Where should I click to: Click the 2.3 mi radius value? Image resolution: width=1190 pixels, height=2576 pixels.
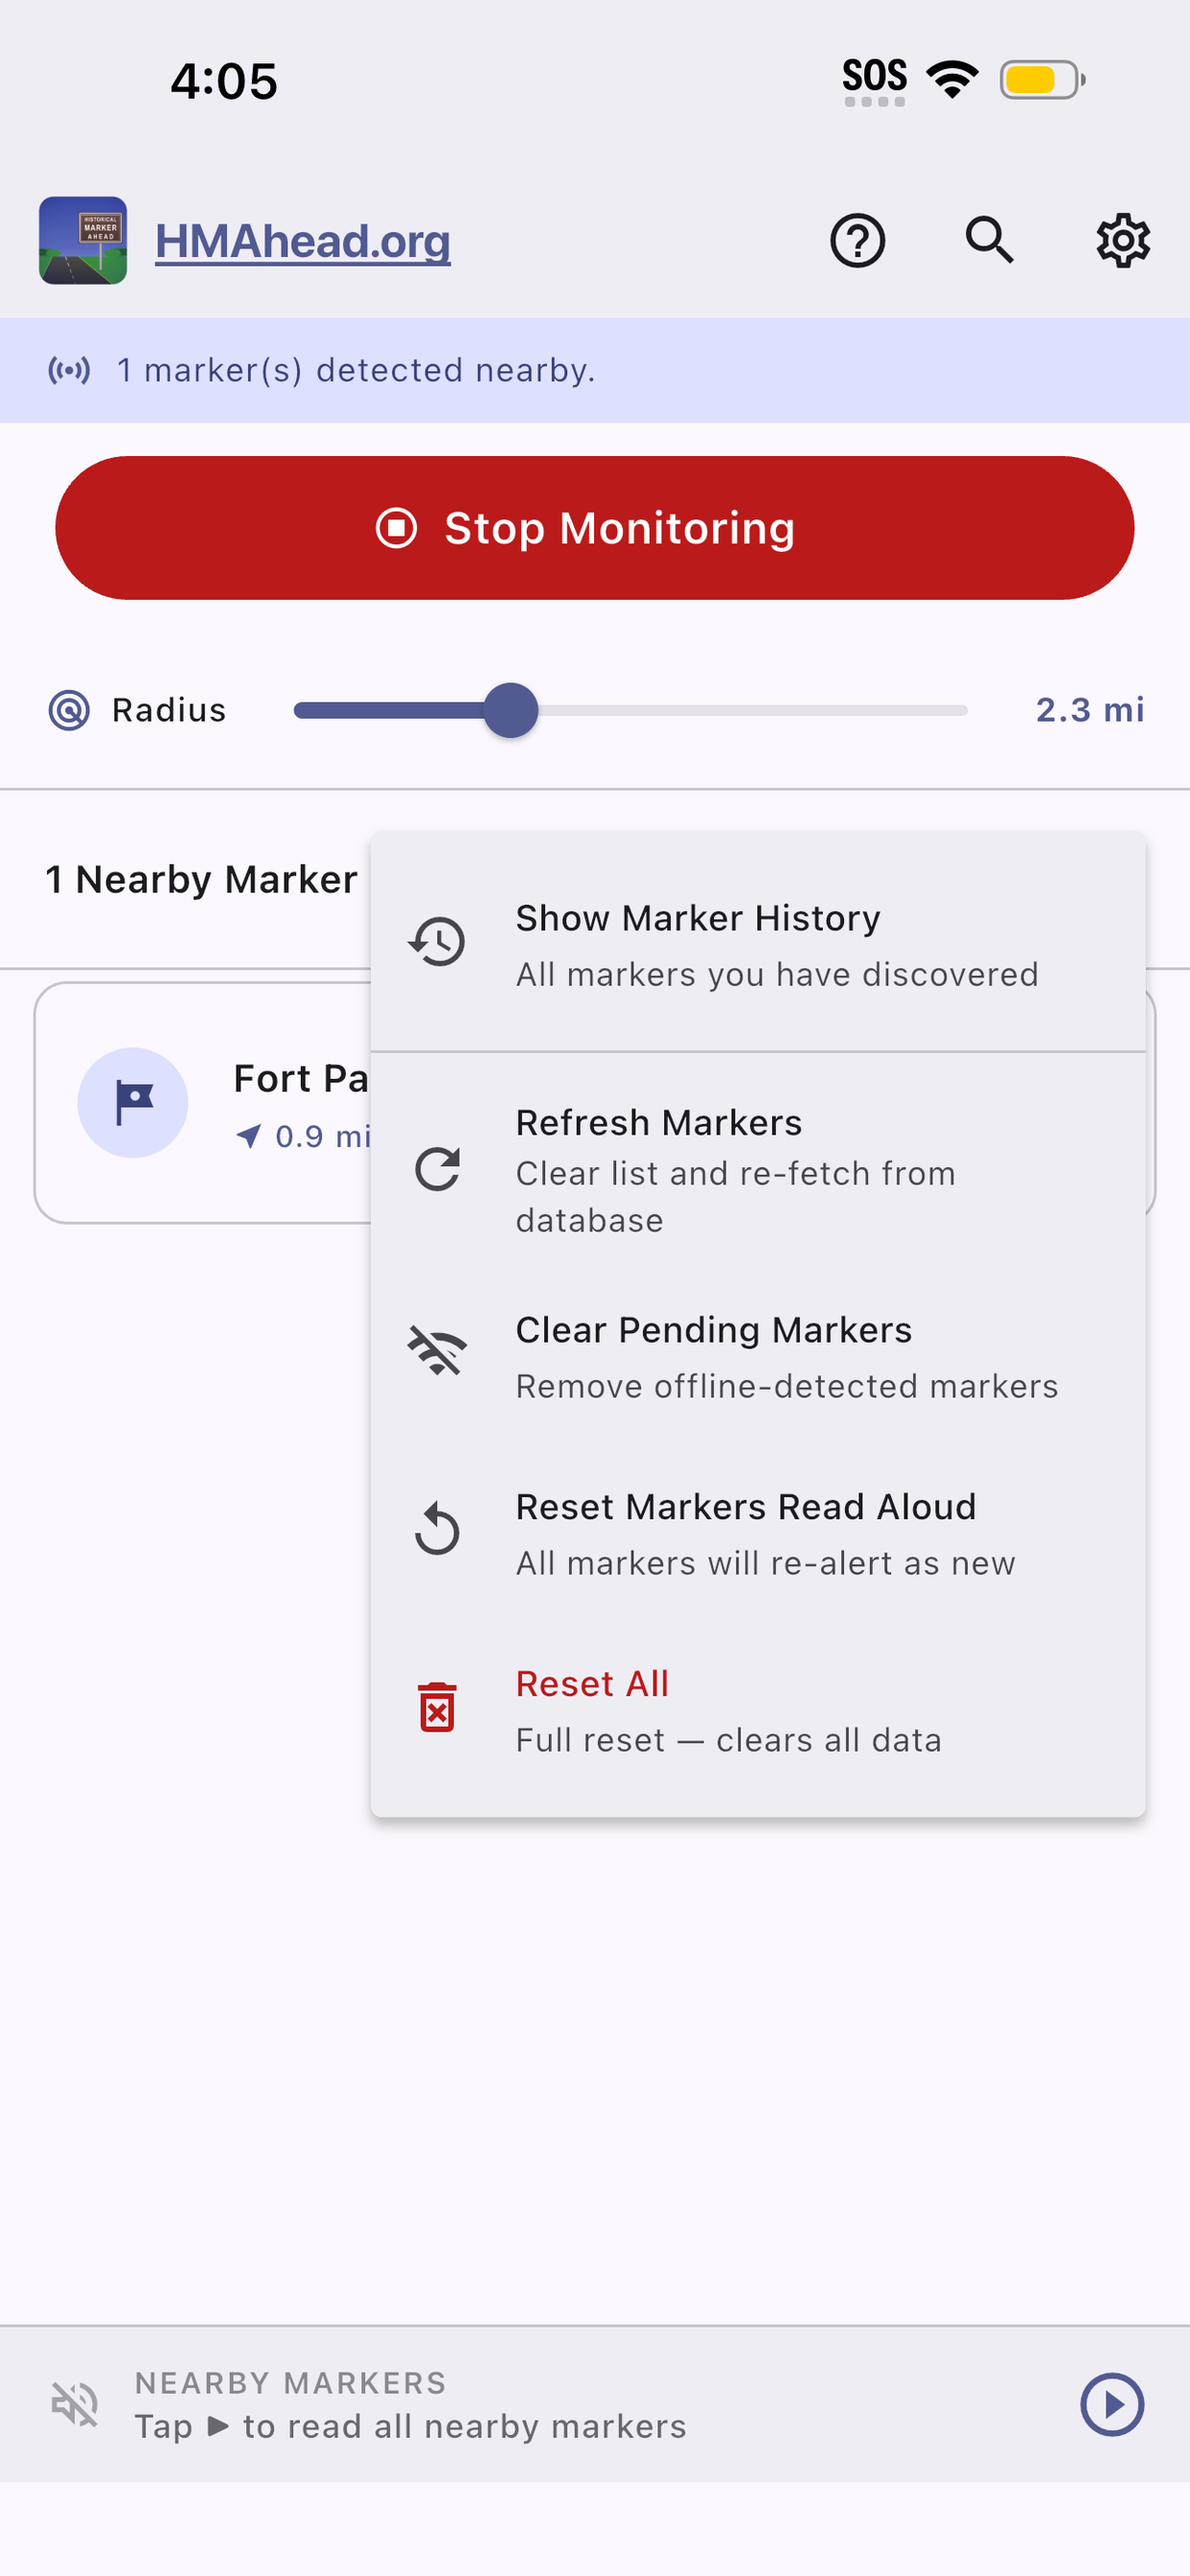(x=1090, y=710)
